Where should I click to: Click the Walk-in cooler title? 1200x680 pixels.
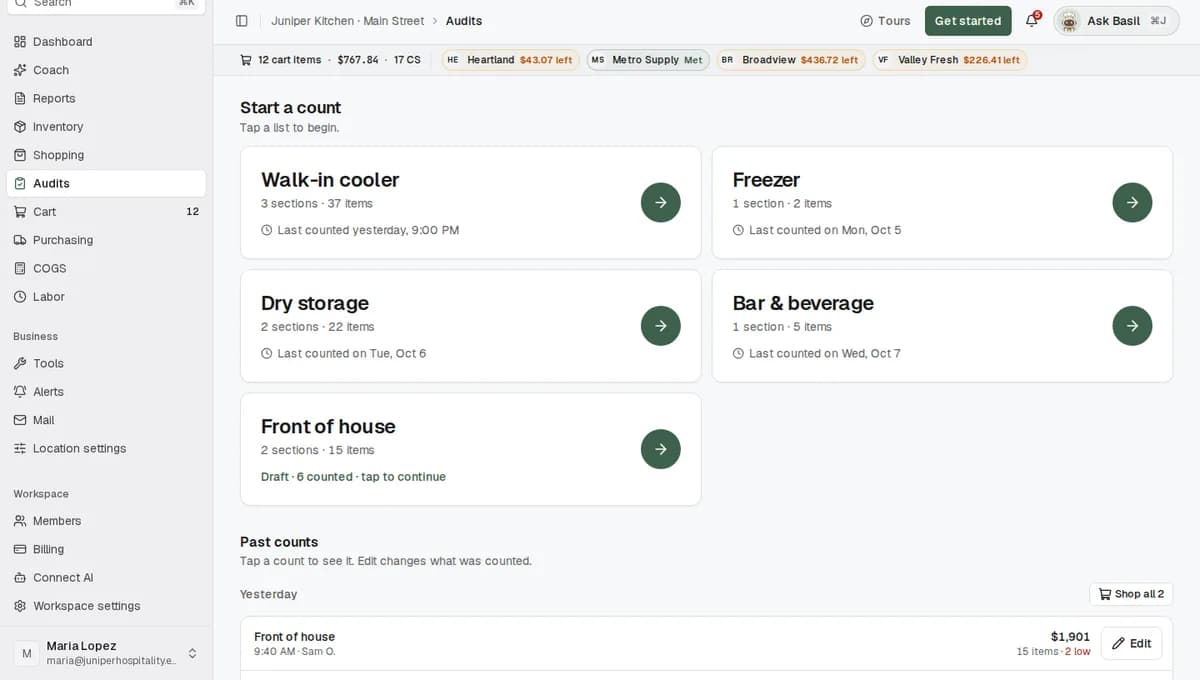click(x=330, y=180)
